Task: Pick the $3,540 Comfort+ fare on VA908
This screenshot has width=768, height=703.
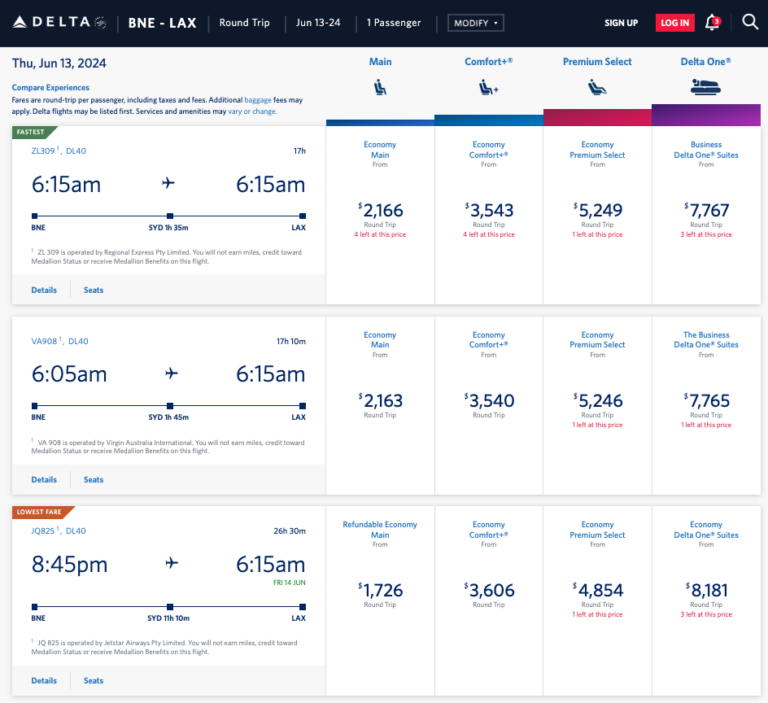Action: [489, 401]
